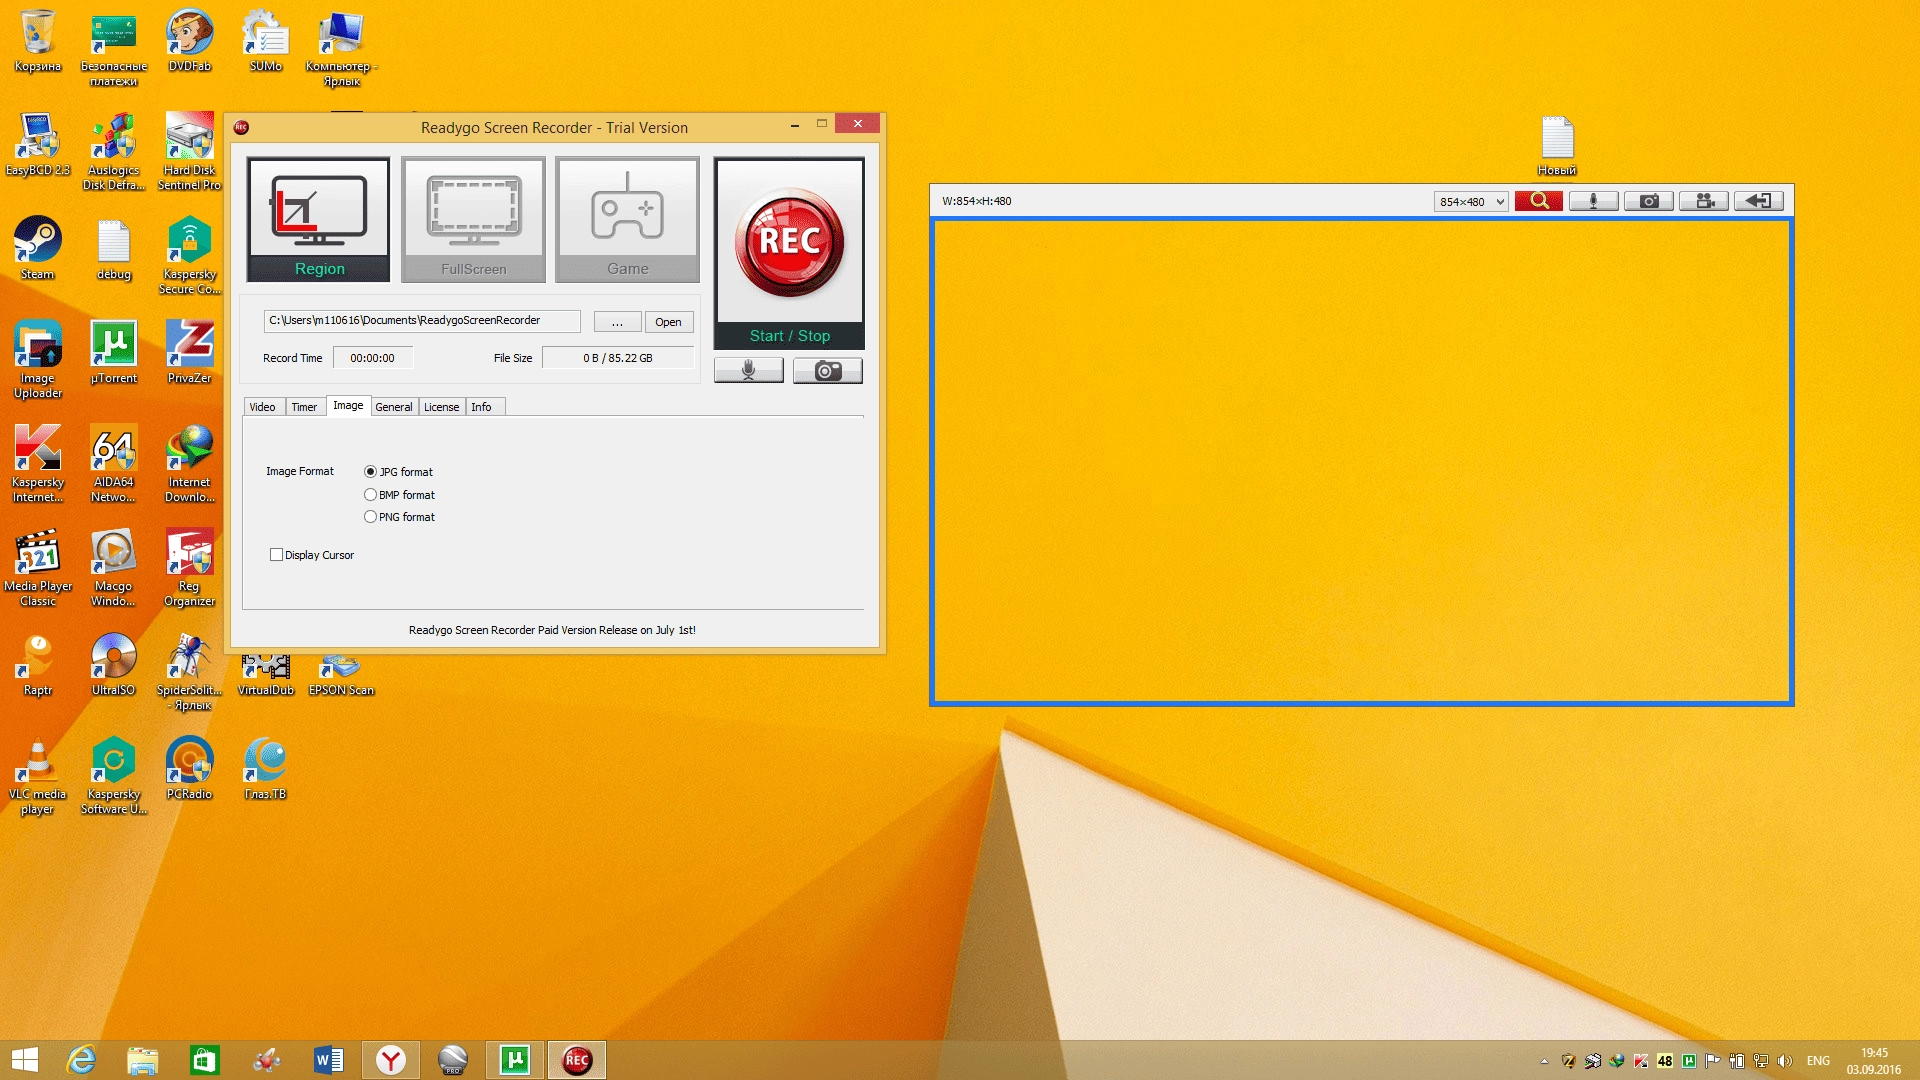Open Yandex browser from the taskbar
This screenshot has height=1080, width=1920.
390,1060
